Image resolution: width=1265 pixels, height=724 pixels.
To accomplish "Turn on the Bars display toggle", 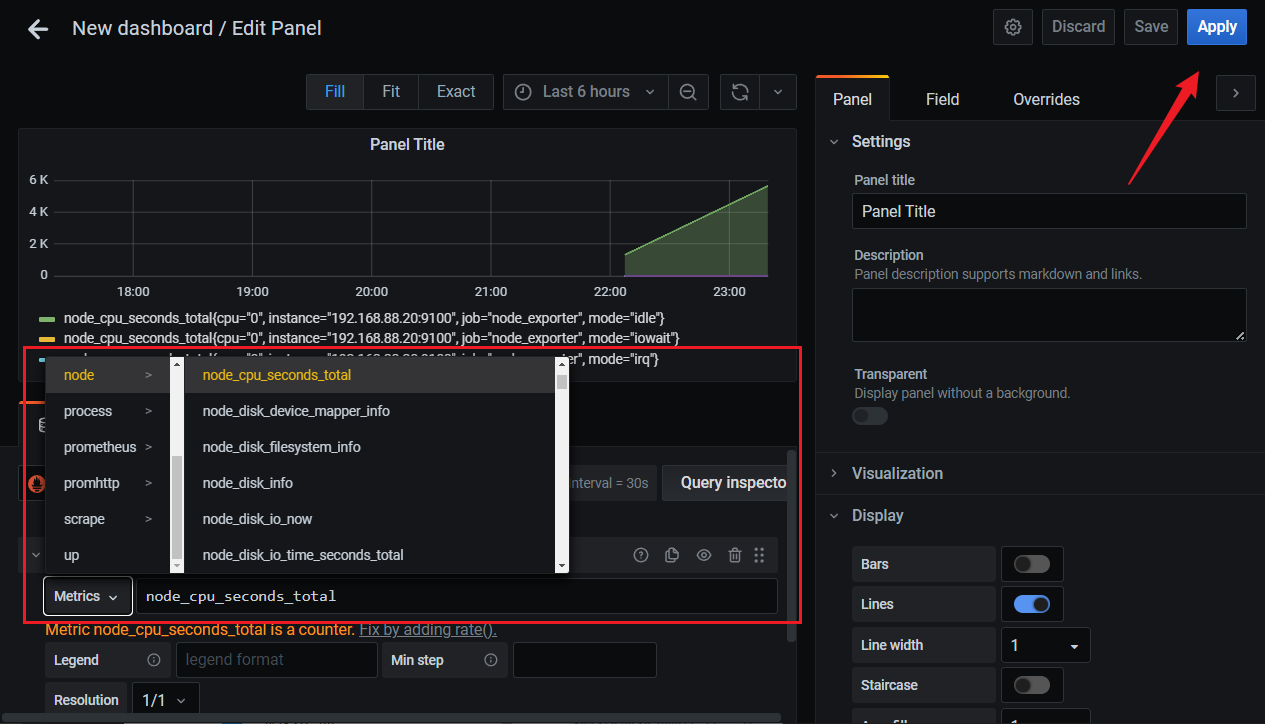I will click(1031, 564).
